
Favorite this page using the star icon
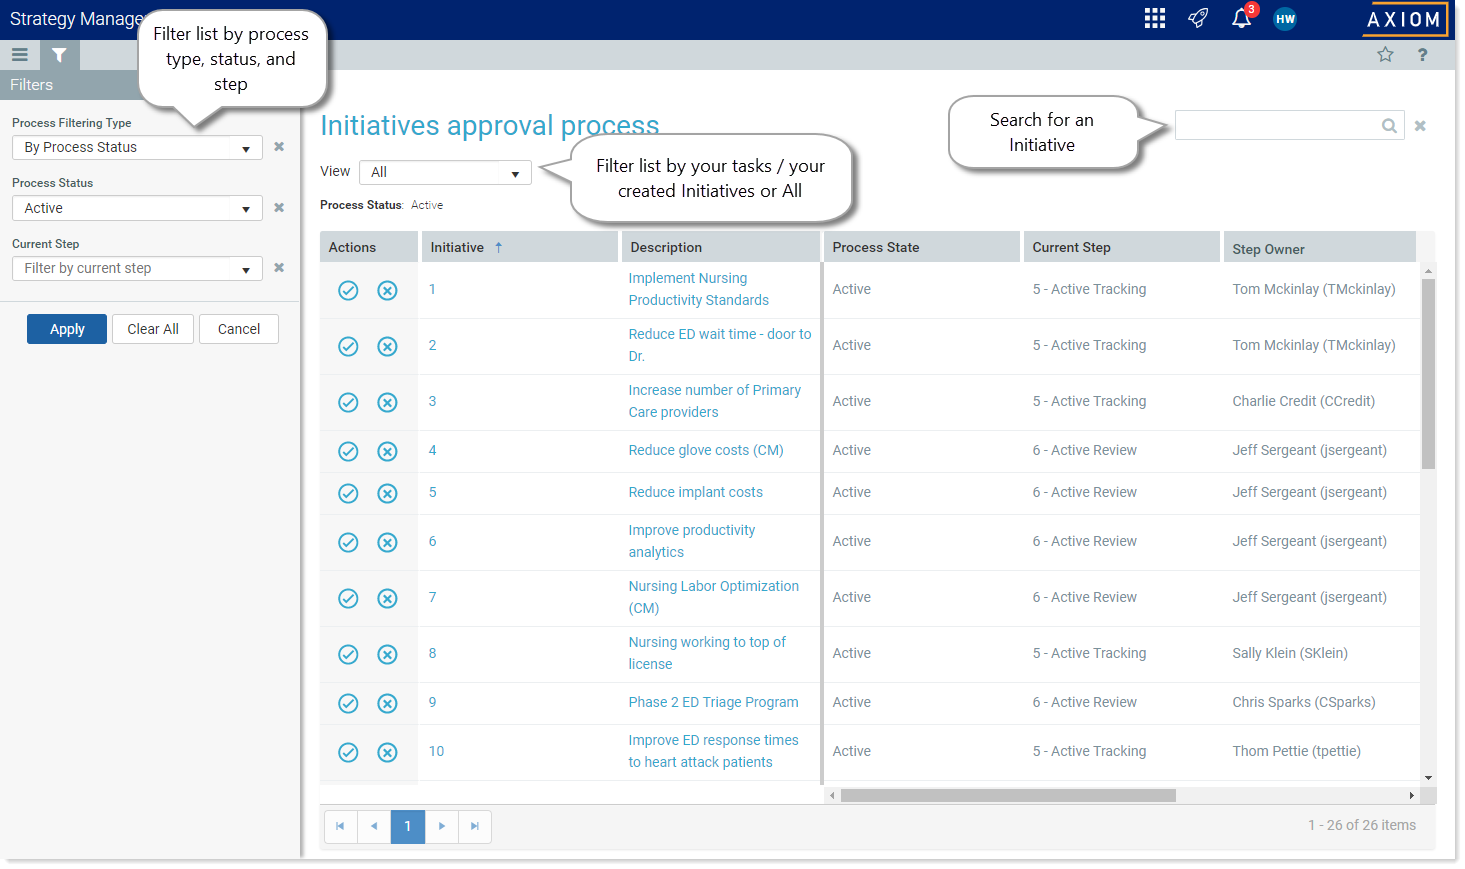(1386, 54)
